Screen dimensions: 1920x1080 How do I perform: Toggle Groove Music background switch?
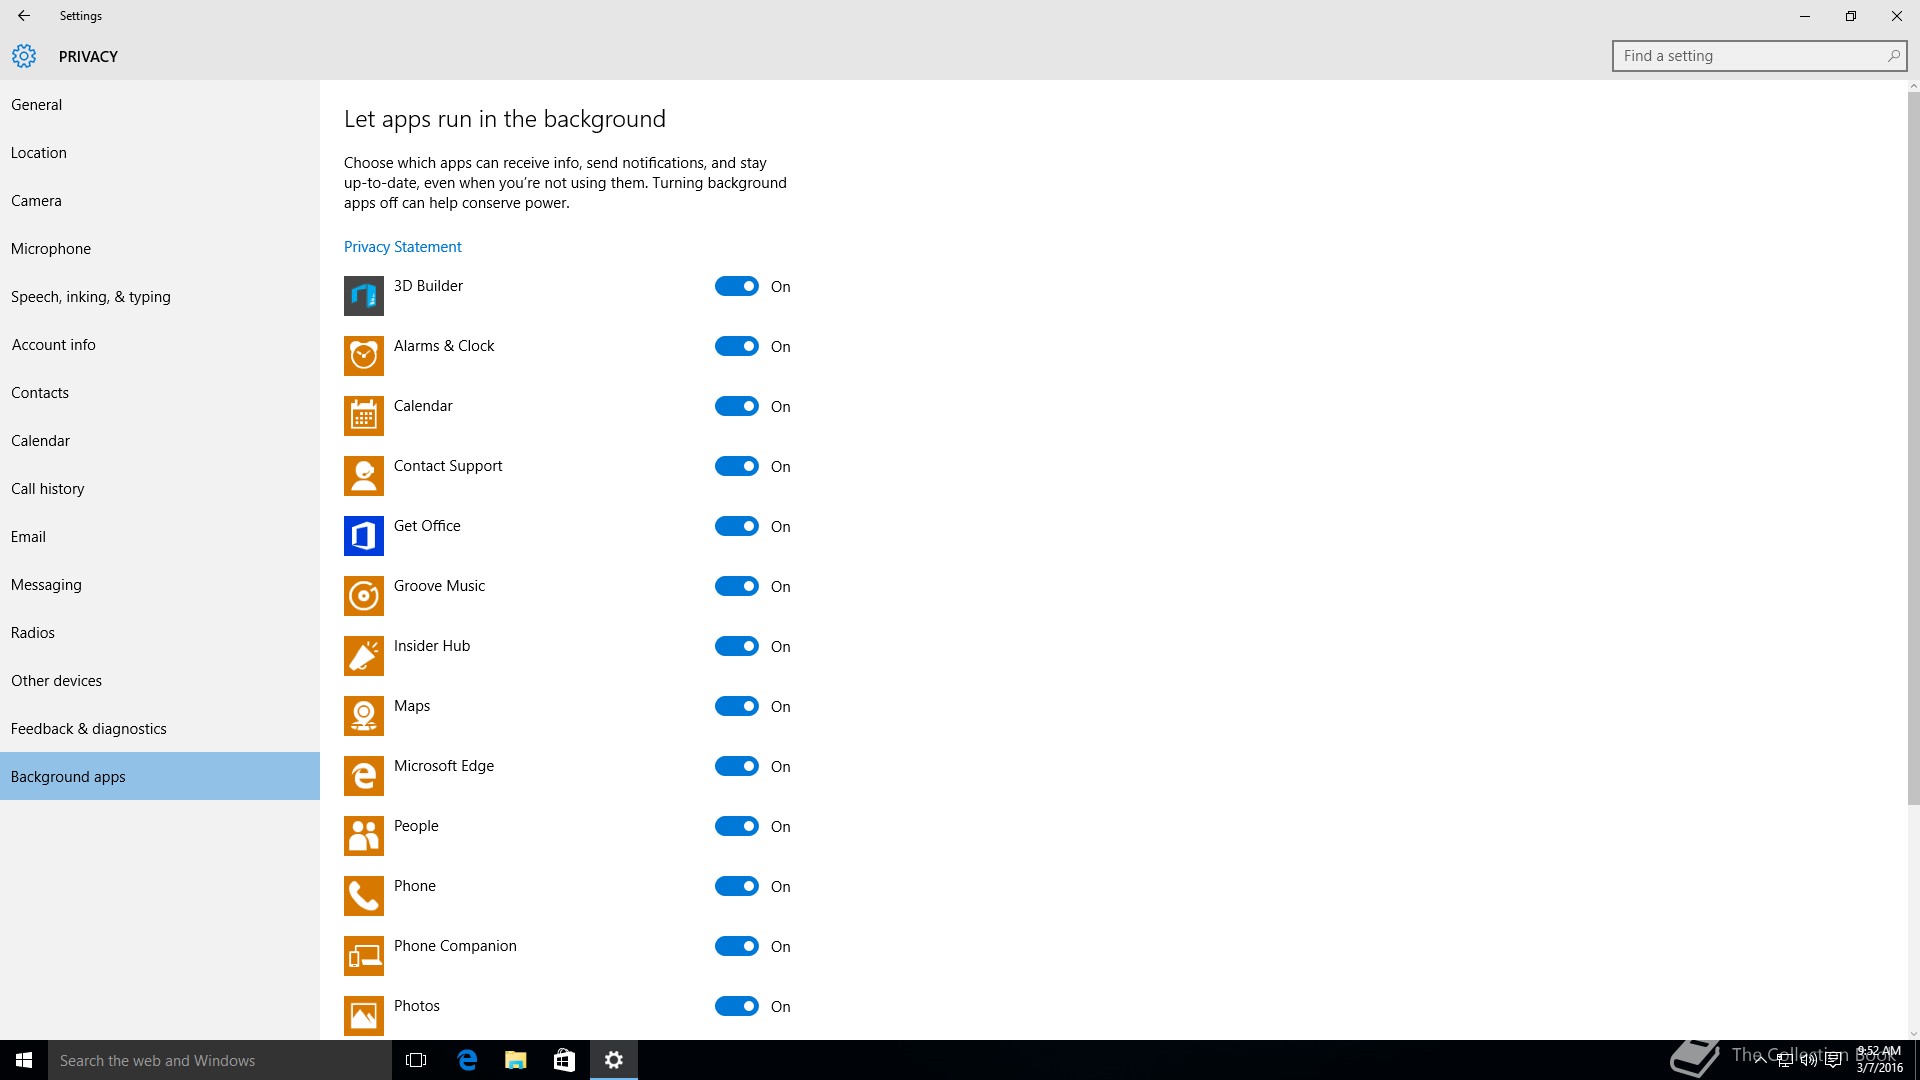pyautogui.click(x=737, y=586)
